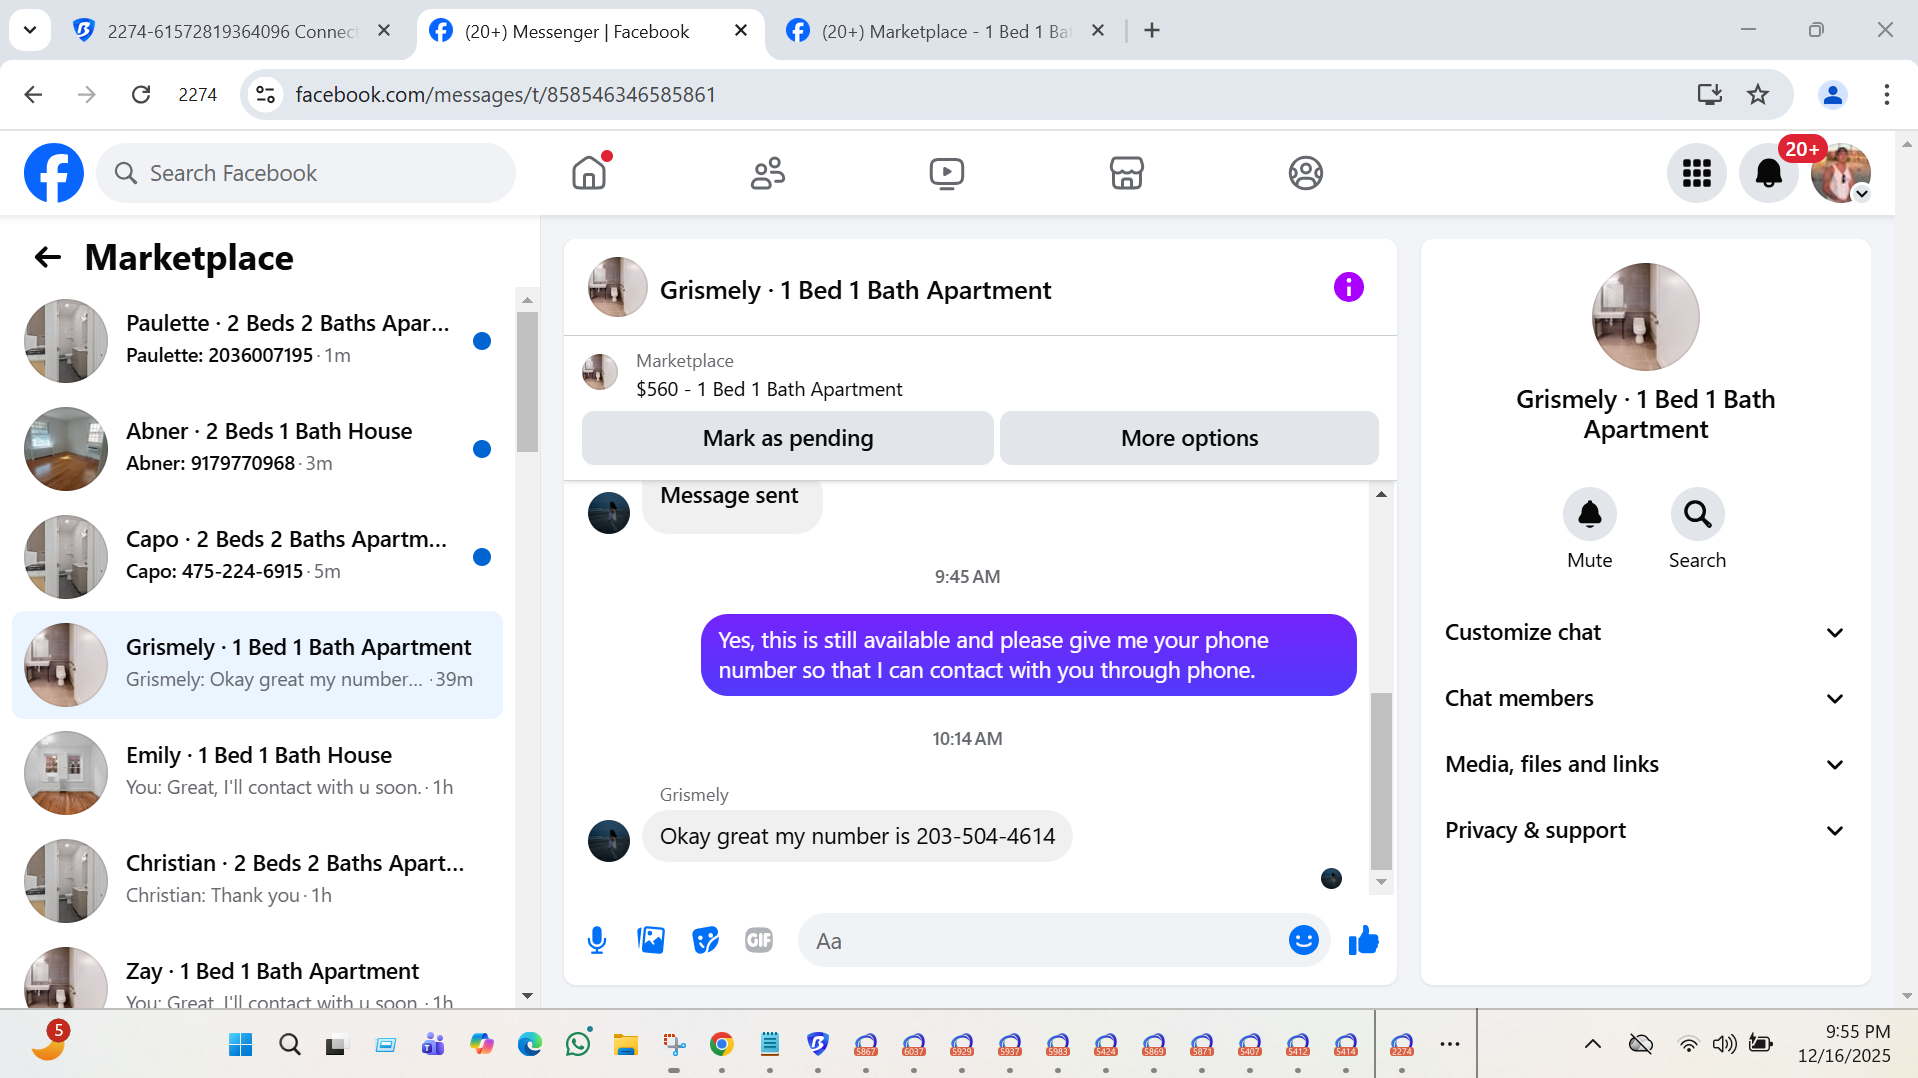Viewport: 1918px width, 1078px height.
Task: Open the clock showing 9:55 PM 12/16/2025
Action: pos(1843,1044)
